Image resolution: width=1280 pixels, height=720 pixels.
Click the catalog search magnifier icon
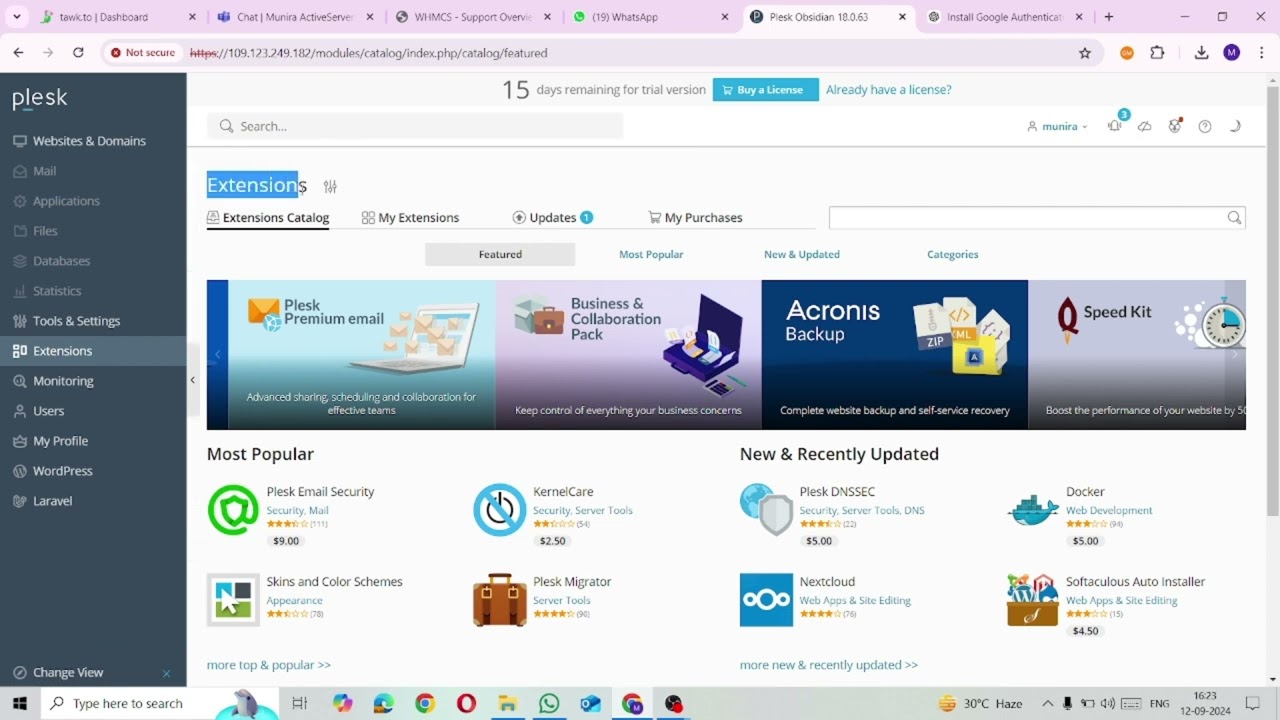(1235, 218)
